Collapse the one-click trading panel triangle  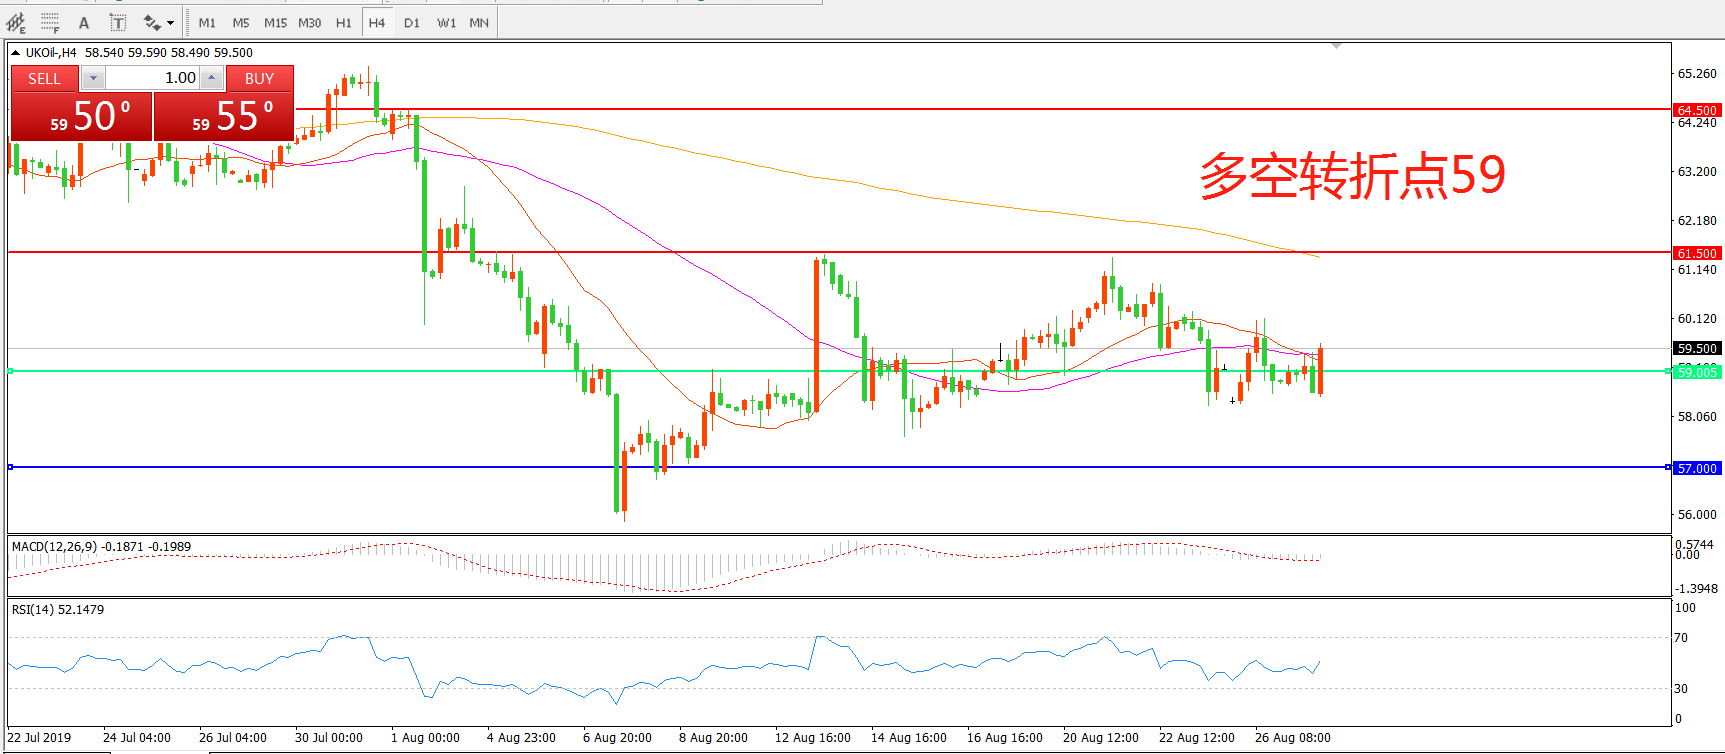click(x=16, y=53)
